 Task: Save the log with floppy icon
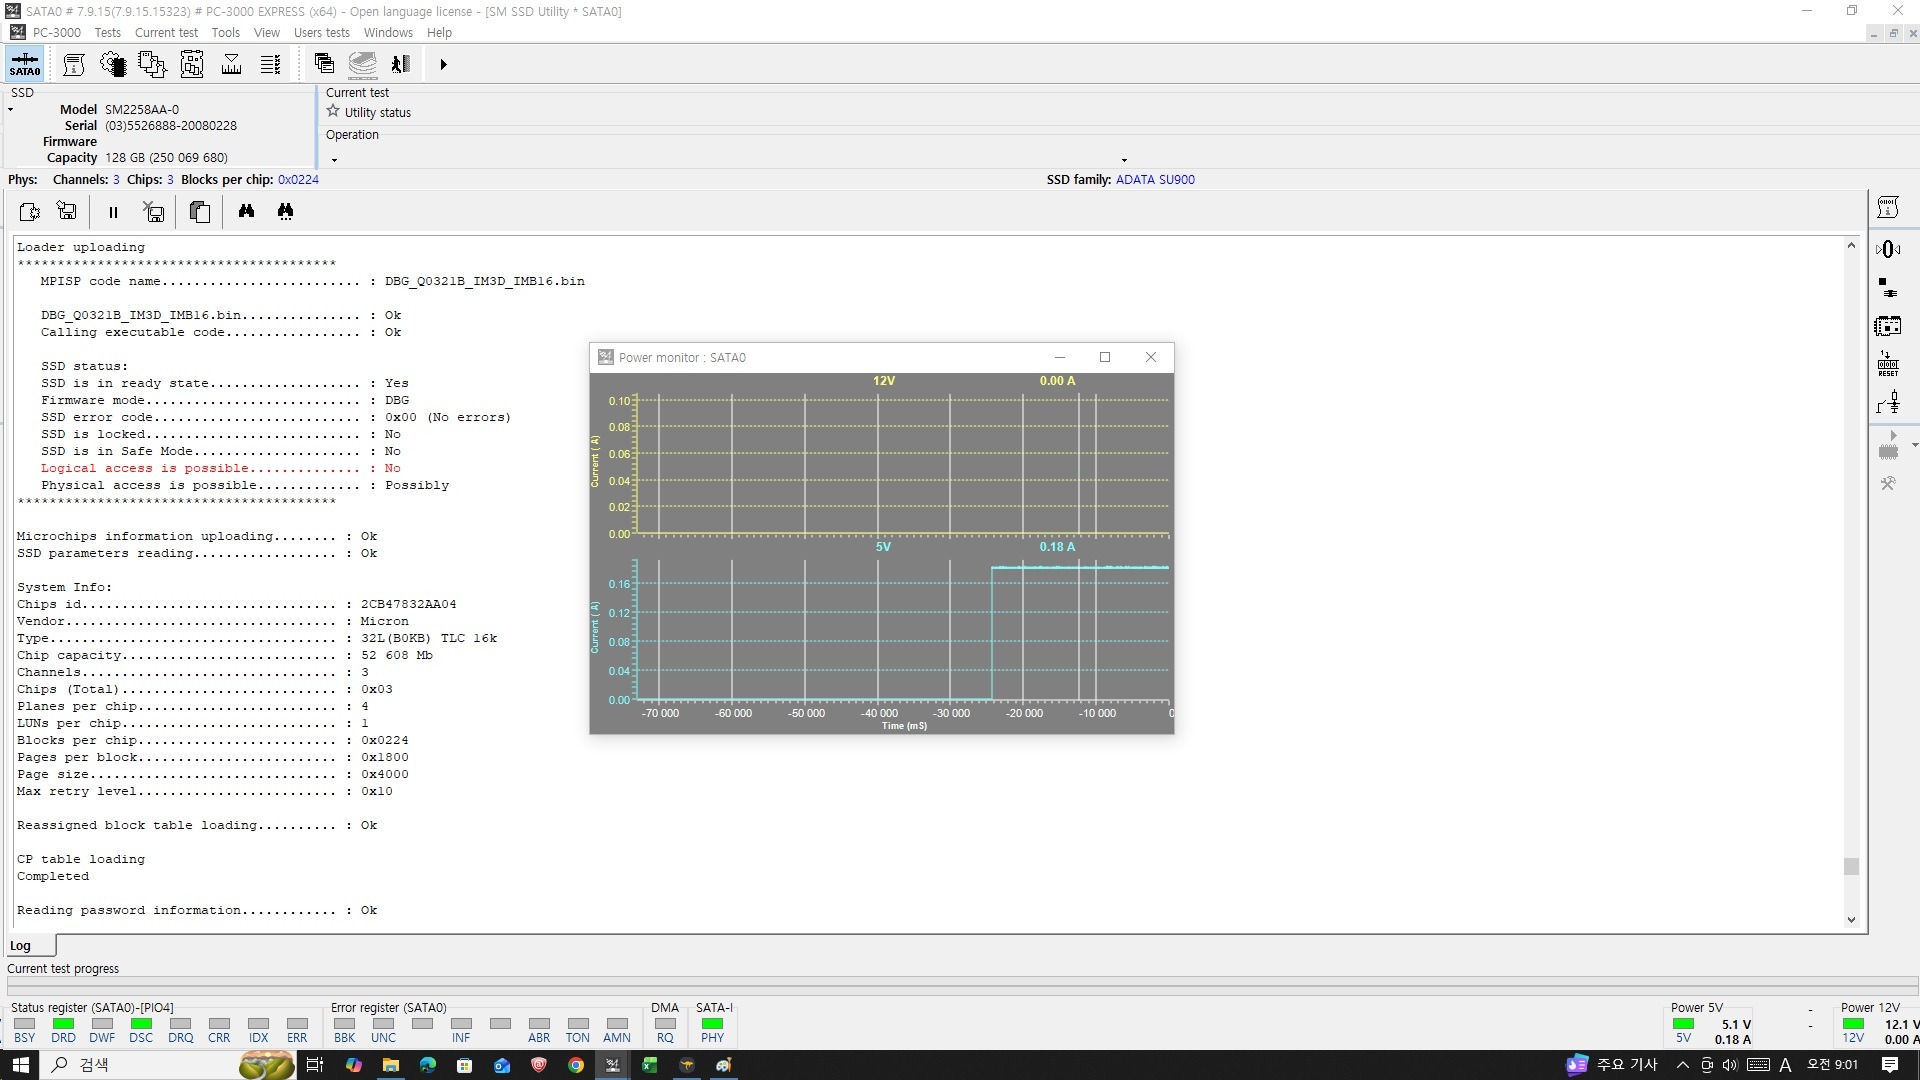67,211
